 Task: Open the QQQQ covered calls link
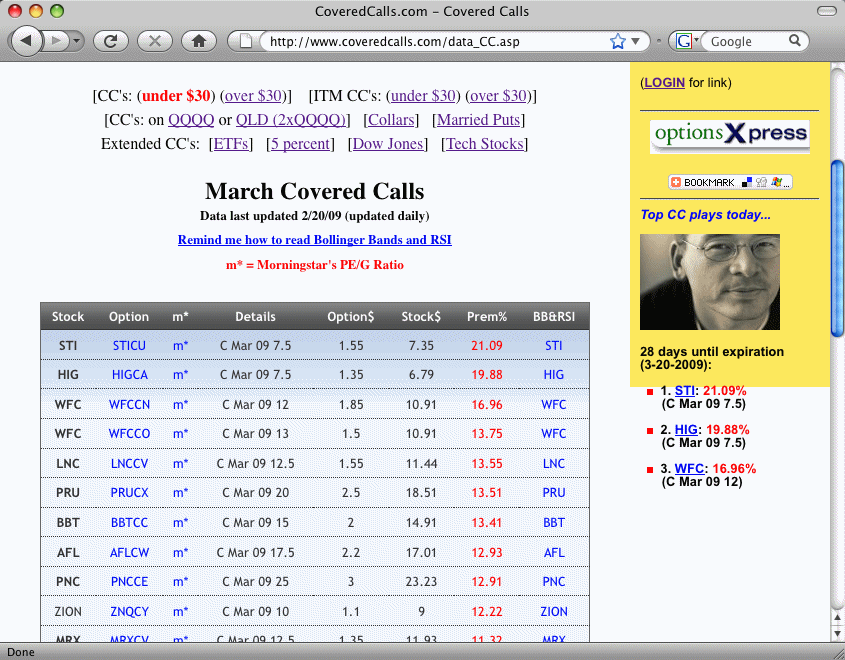pyautogui.click(x=191, y=120)
